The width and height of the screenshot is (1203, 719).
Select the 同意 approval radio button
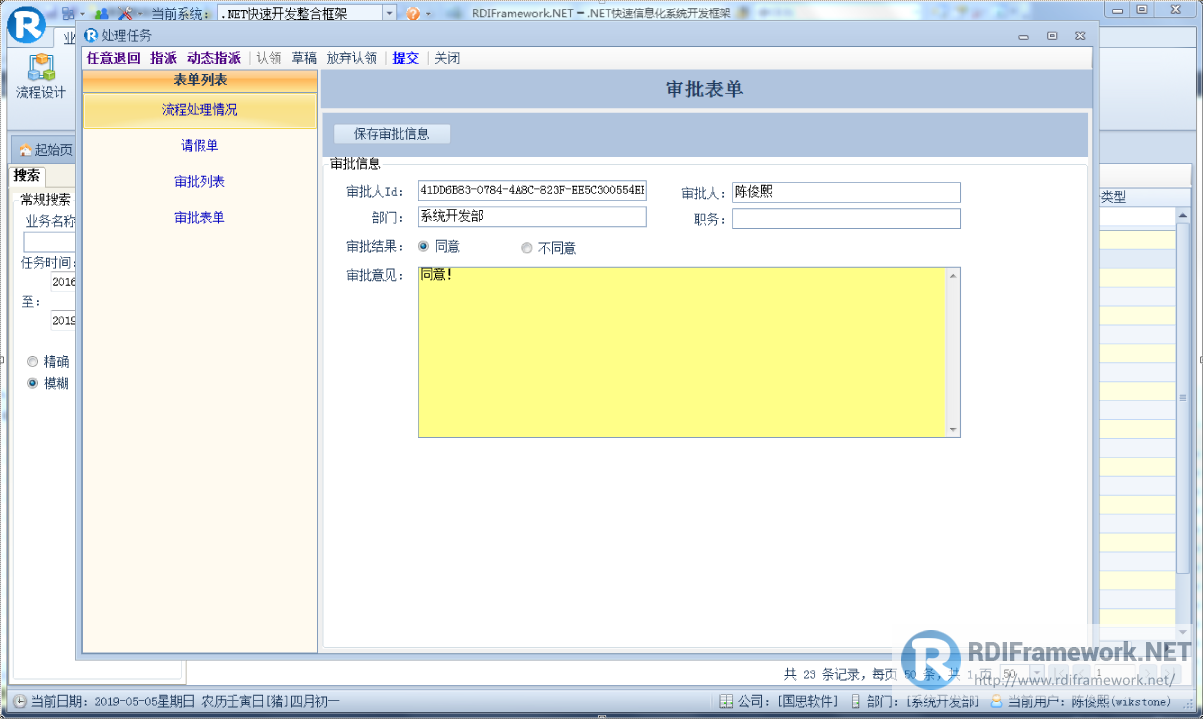point(423,247)
